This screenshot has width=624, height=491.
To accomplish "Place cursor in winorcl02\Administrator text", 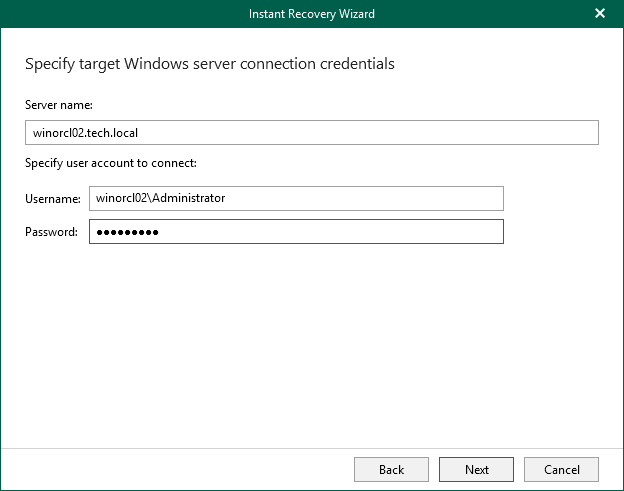I will pos(160,198).
